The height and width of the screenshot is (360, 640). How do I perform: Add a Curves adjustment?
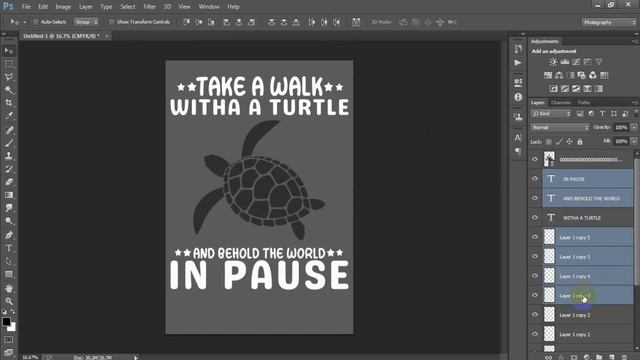576,62
